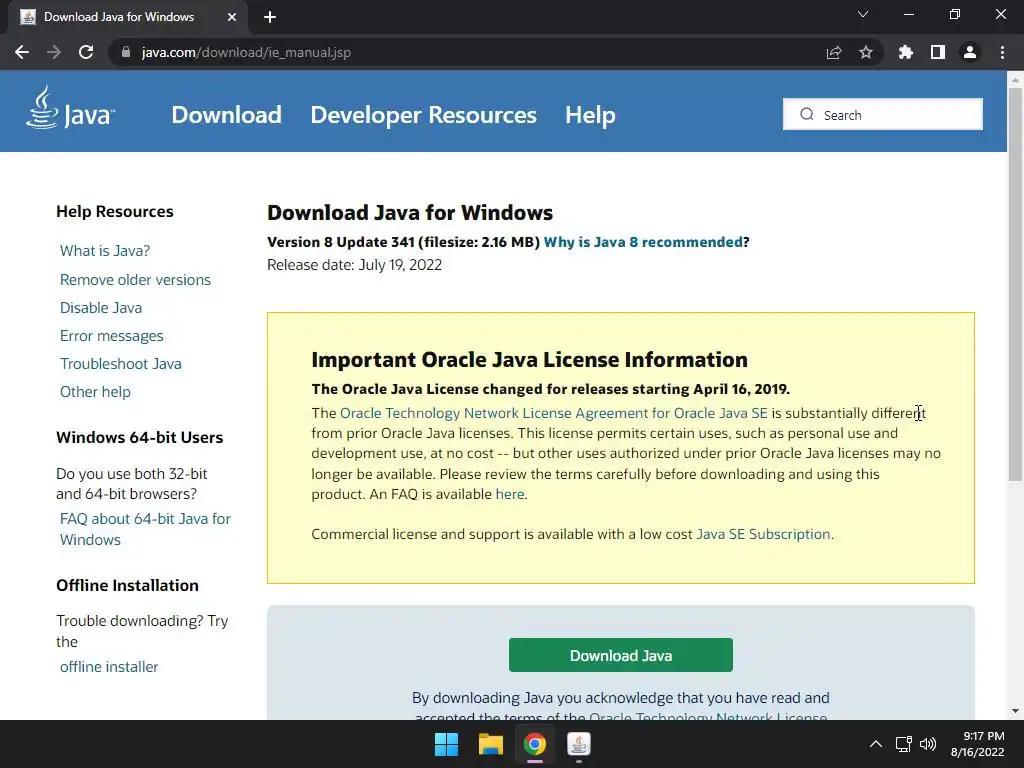Image resolution: width=1024 pixels, height=768 pixels.
Task: Click 'Release date: July 19, 2022' text
Action: click(x=355, y=265)
